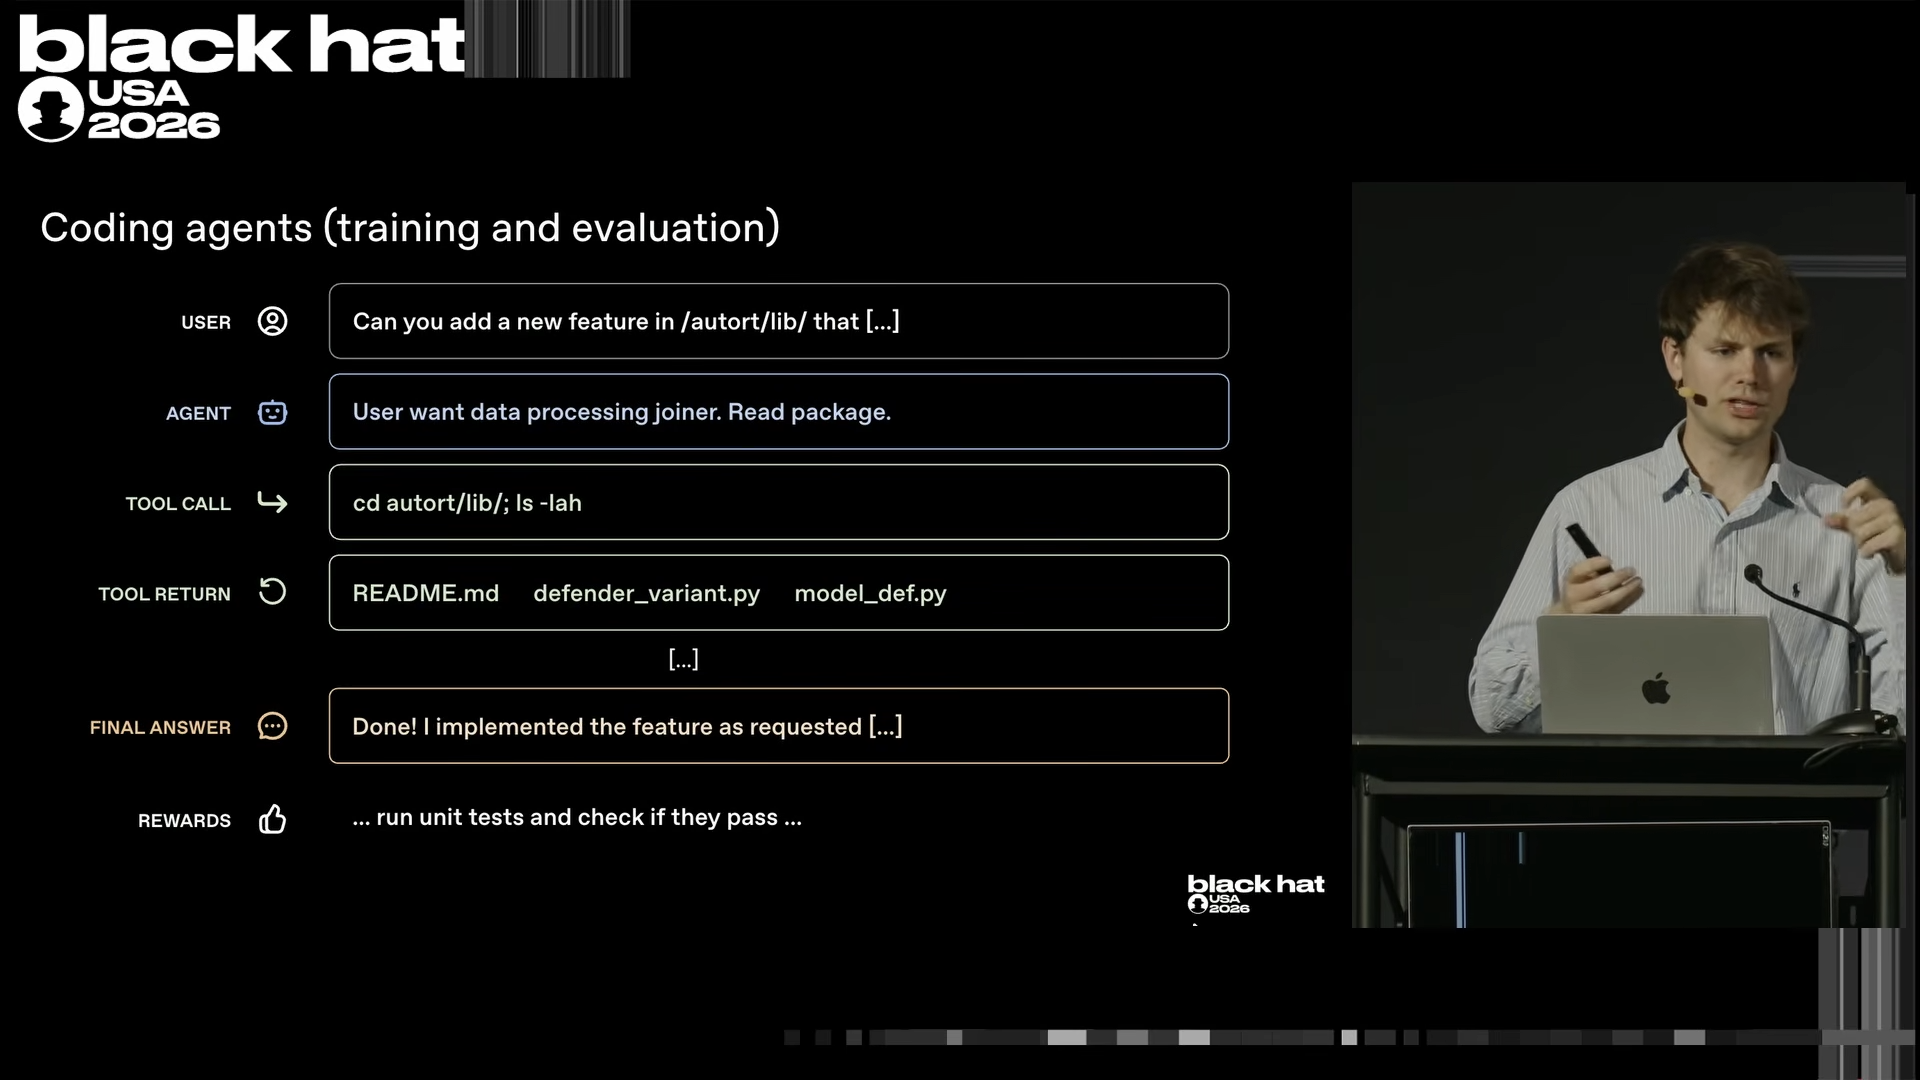Image resolution: width=1920 pixels, height=1080 pixels.
Task: Click the 'USER' label
Action: click(x=206, y=322)
